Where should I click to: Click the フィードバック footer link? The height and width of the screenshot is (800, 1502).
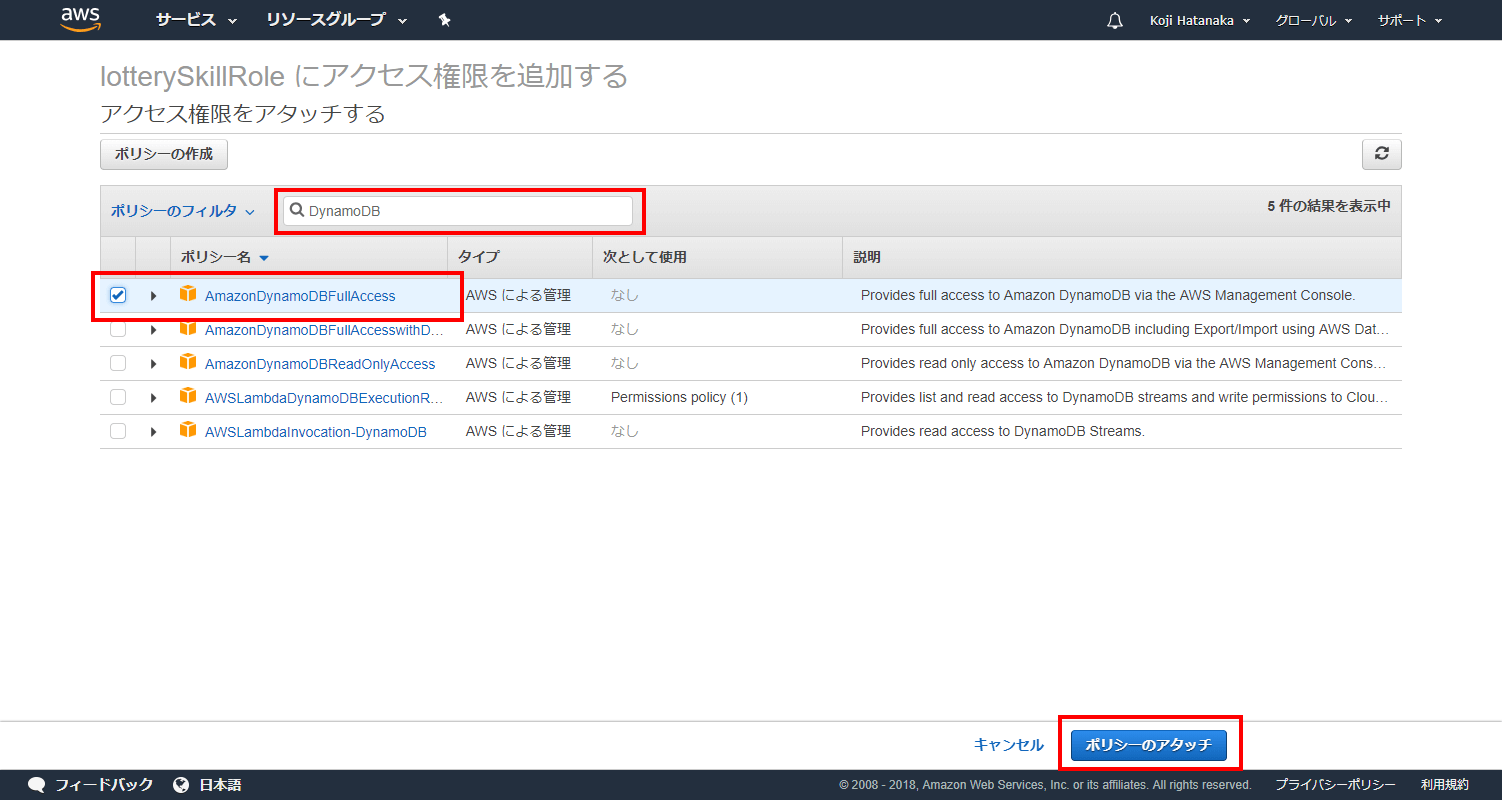tap(104, 785)
